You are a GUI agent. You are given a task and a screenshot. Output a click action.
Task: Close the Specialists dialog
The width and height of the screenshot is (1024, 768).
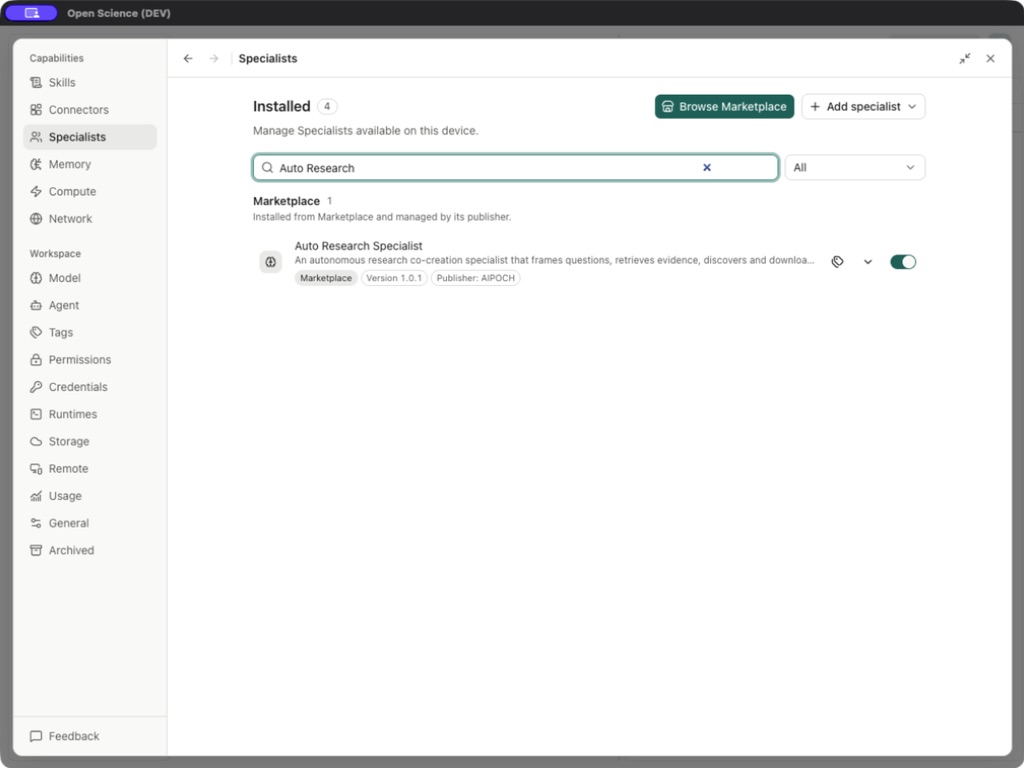click(x=991, y=59)
